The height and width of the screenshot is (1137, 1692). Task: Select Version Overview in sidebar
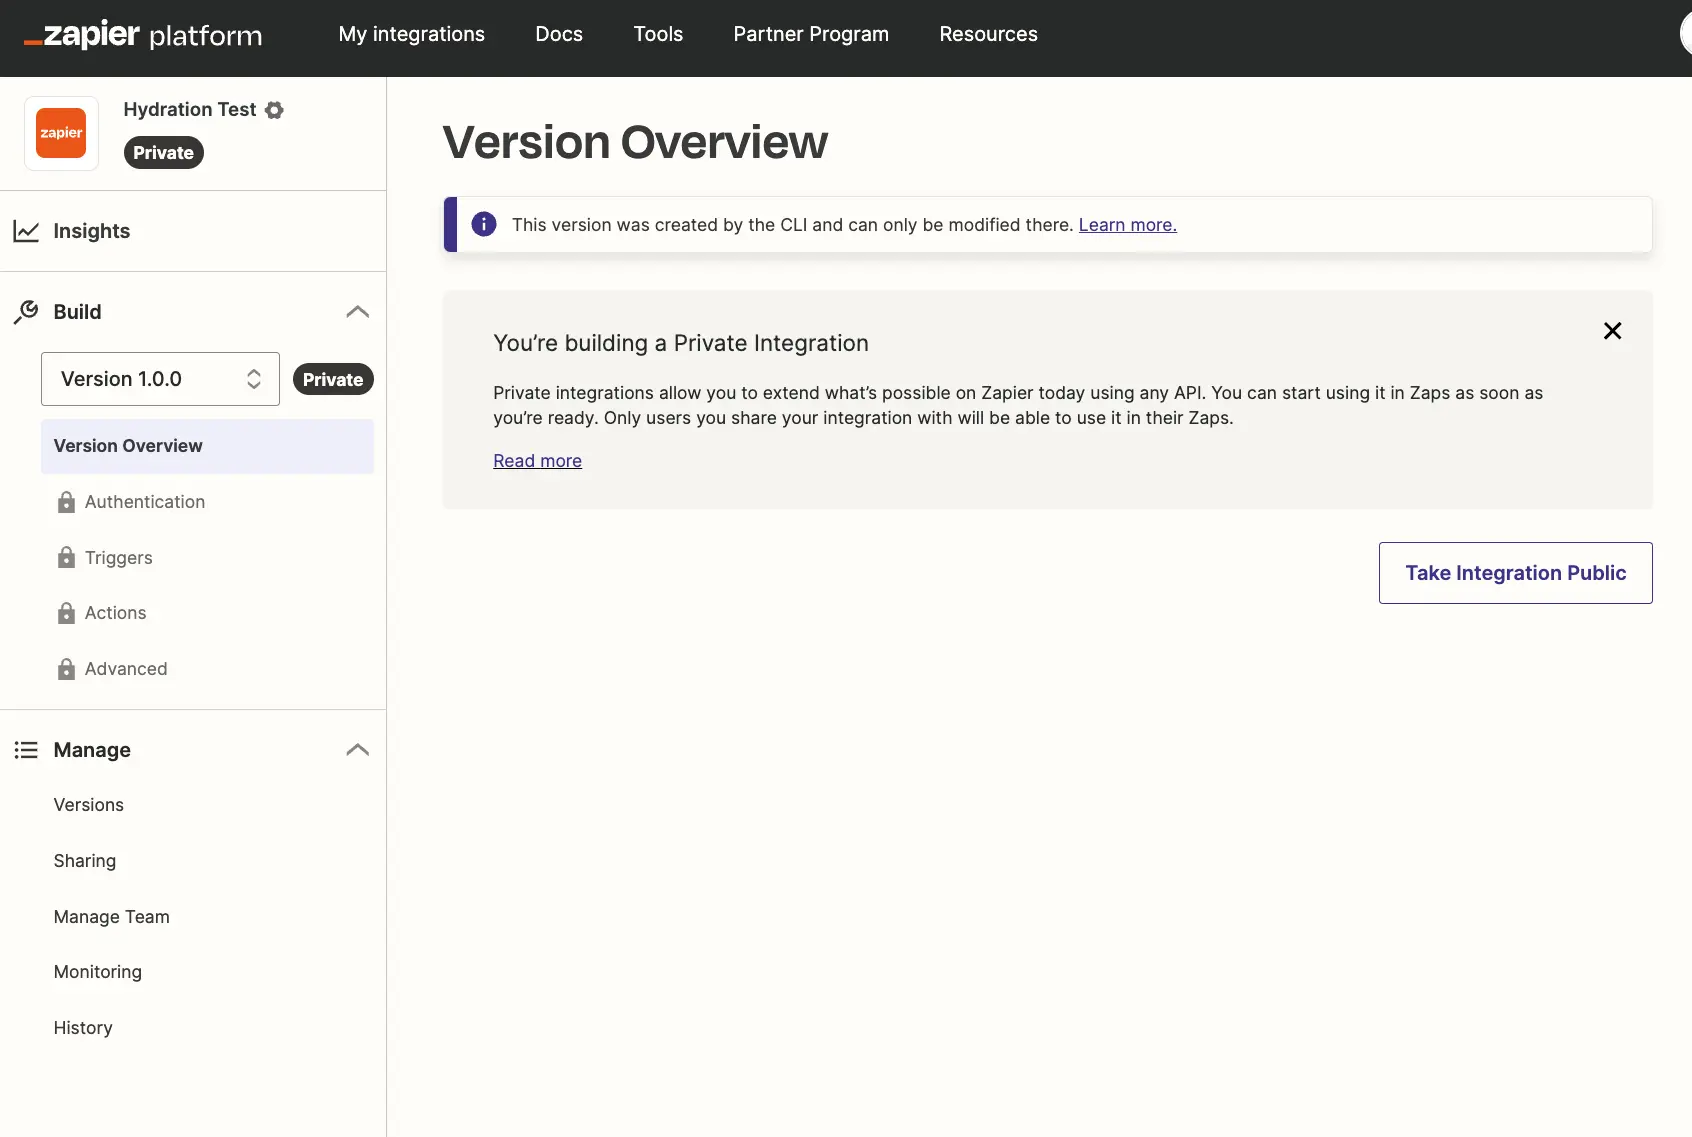coord(207,446)
